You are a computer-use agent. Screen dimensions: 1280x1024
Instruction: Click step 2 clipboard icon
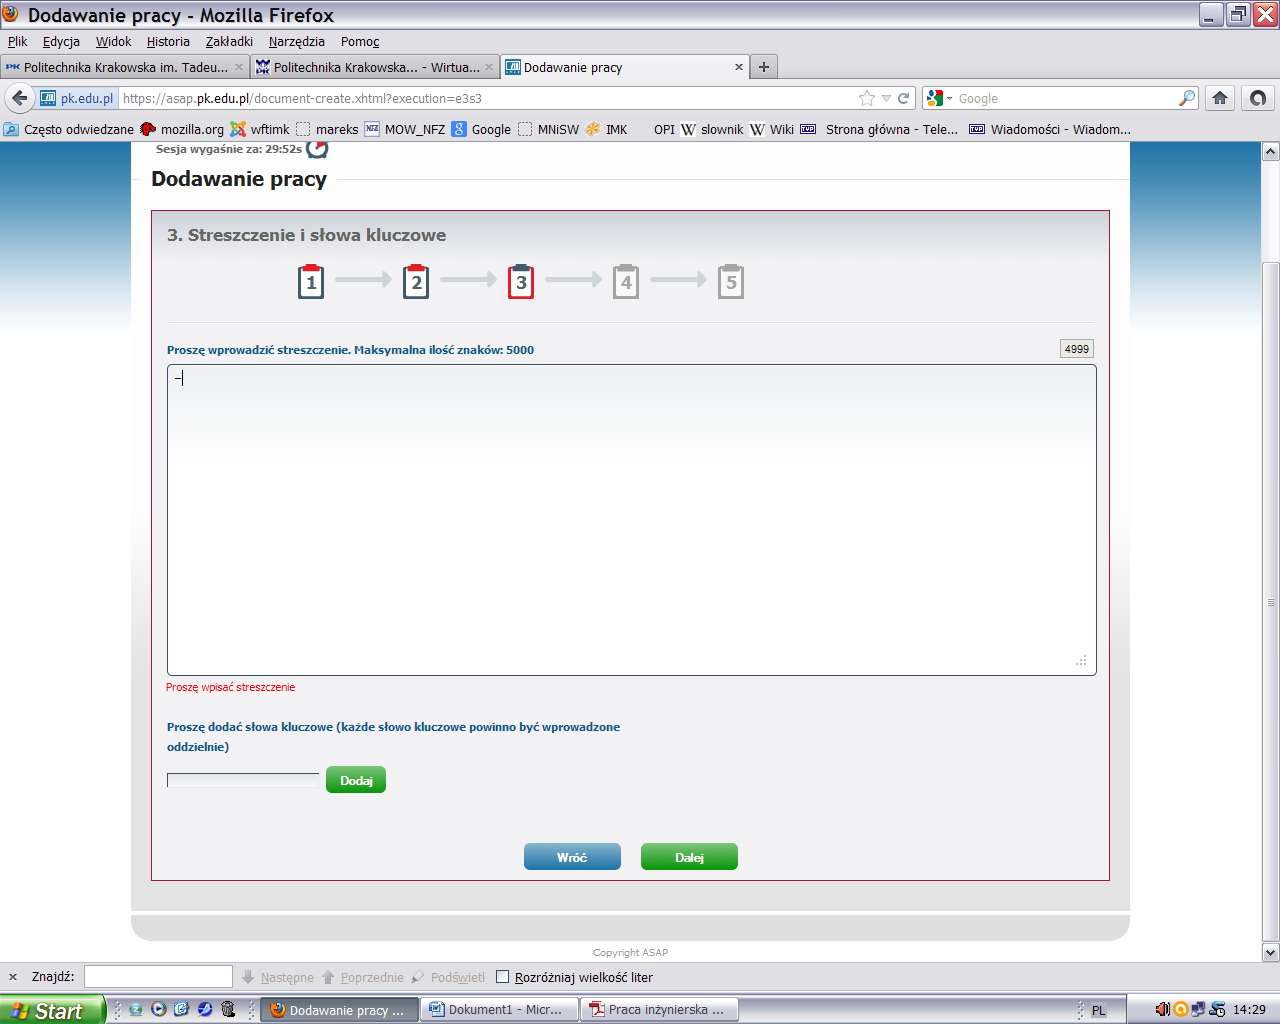pos(416,281)
